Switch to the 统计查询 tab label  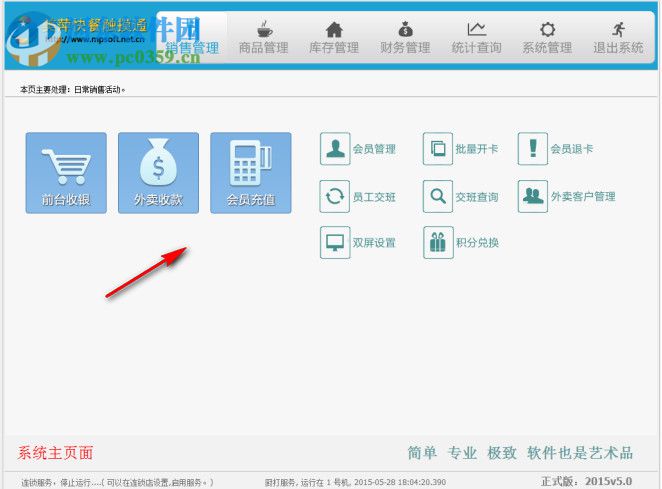[x=477, y=48]
